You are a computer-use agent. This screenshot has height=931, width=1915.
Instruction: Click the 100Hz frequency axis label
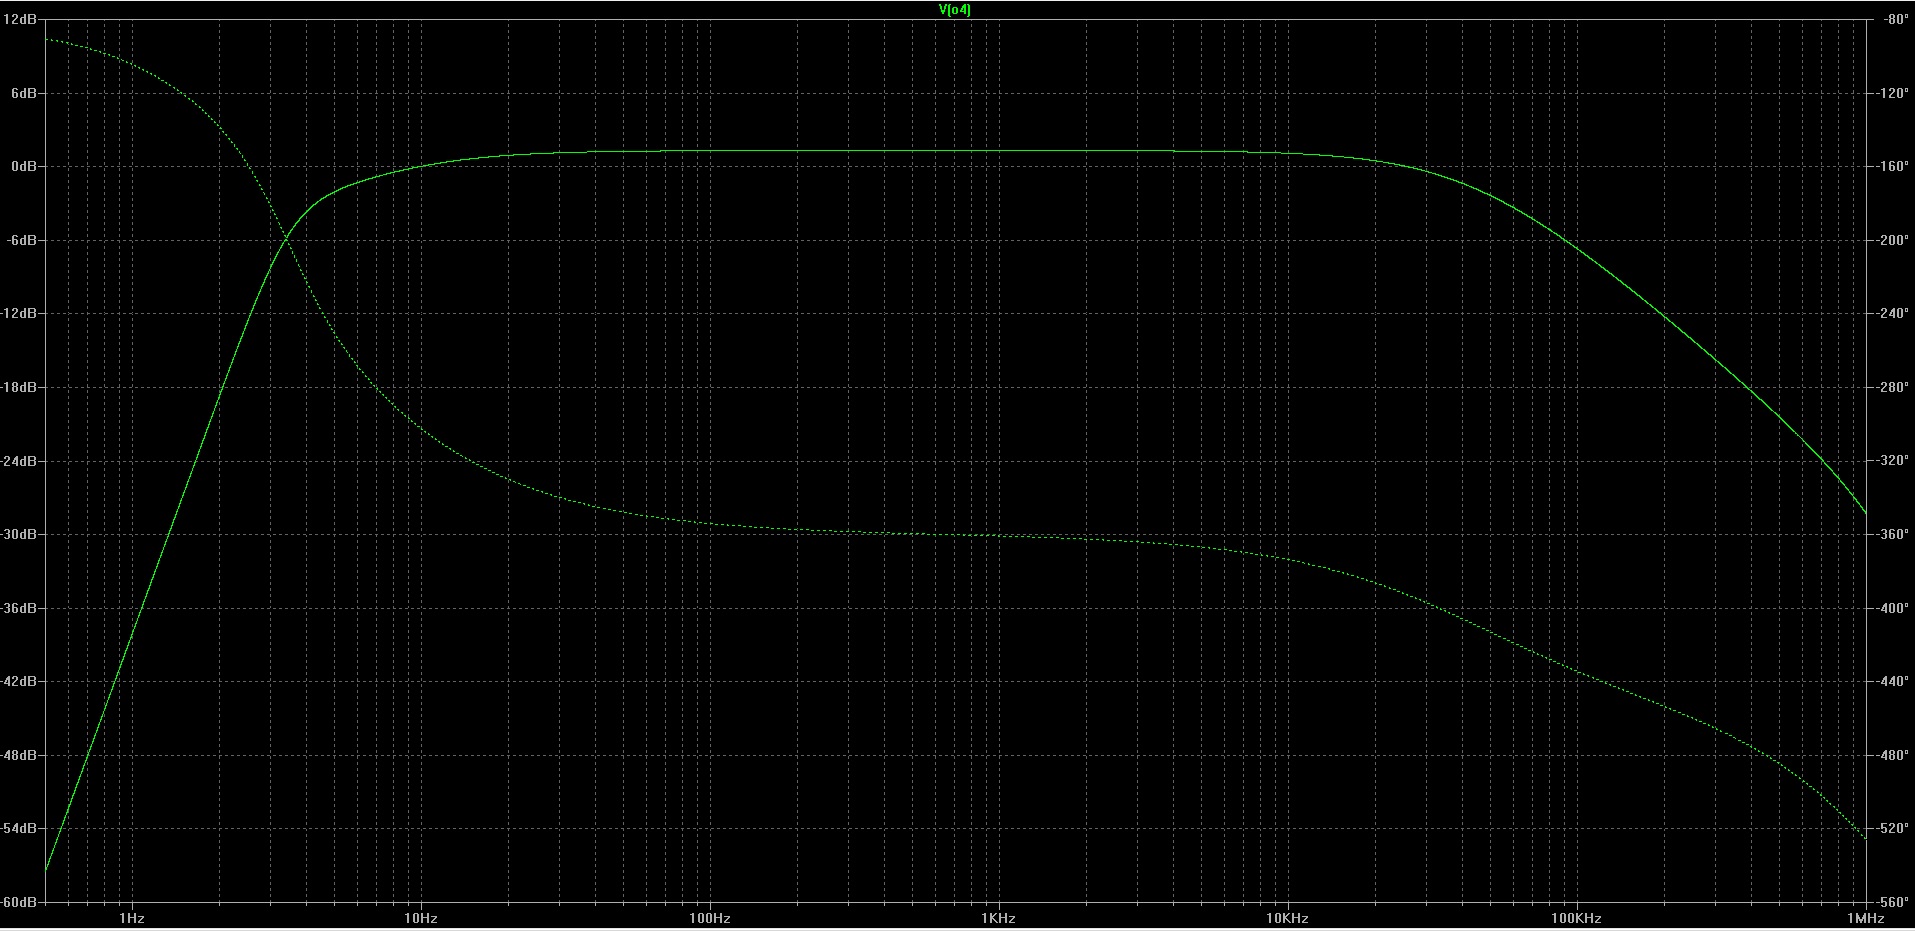(709, 918)
